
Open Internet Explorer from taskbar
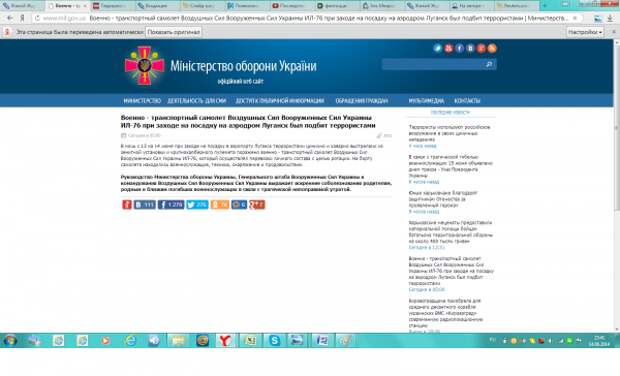point(130,340)
